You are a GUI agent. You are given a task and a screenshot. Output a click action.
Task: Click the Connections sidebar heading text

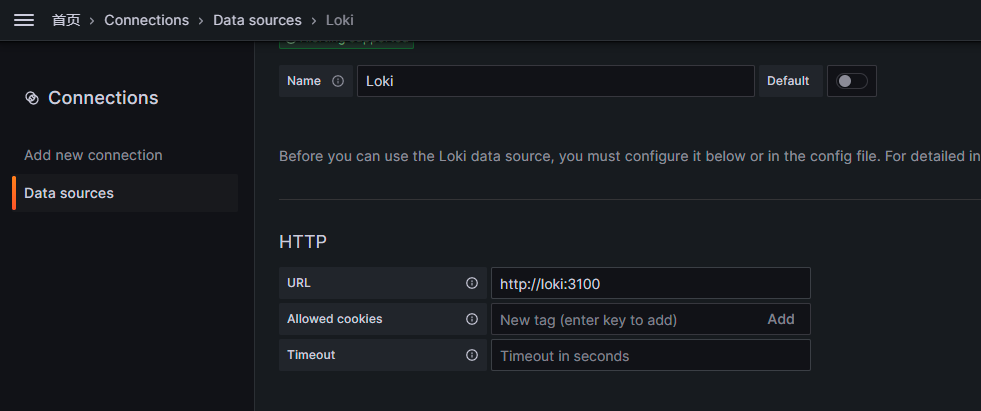click(x=103, y=98)
